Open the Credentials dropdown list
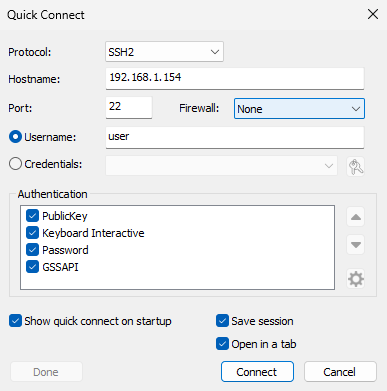 (x=221, y=166)
